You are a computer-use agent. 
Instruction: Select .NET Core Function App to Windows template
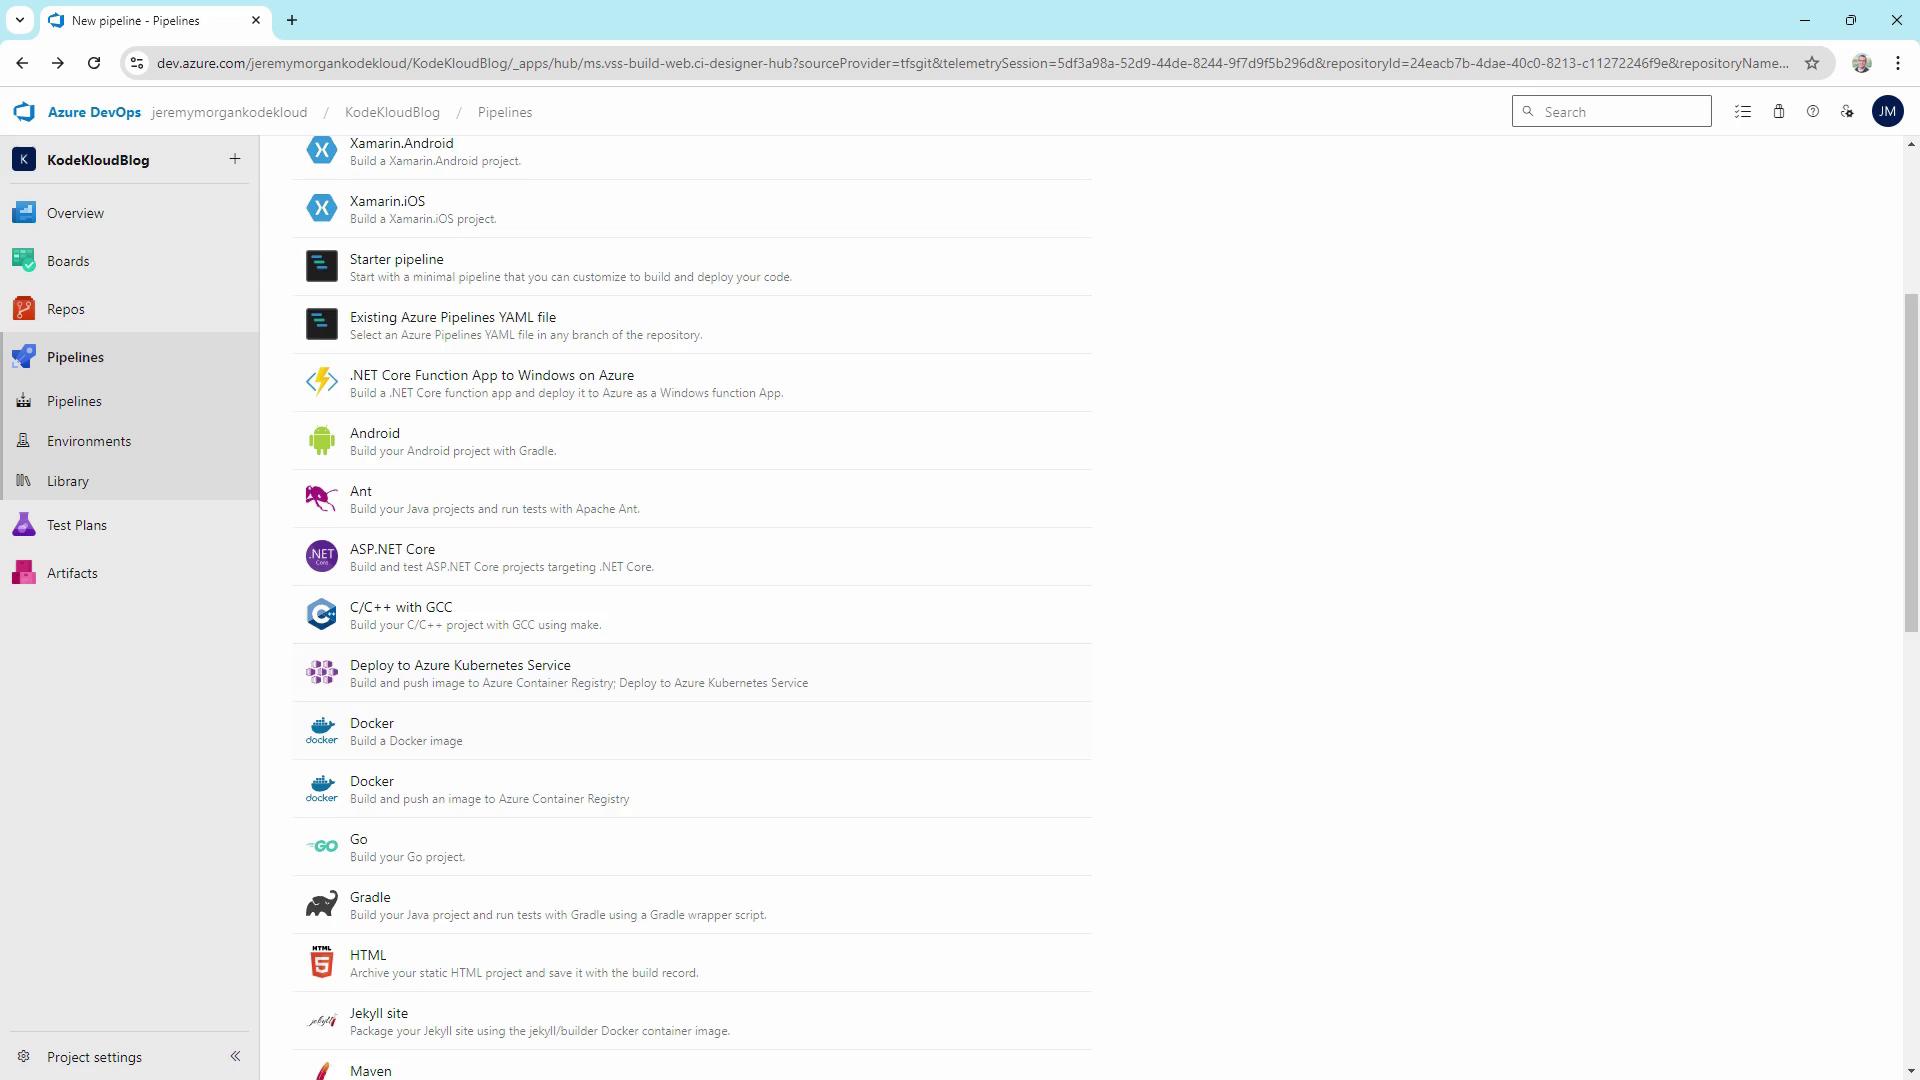(x=692, y=383)
